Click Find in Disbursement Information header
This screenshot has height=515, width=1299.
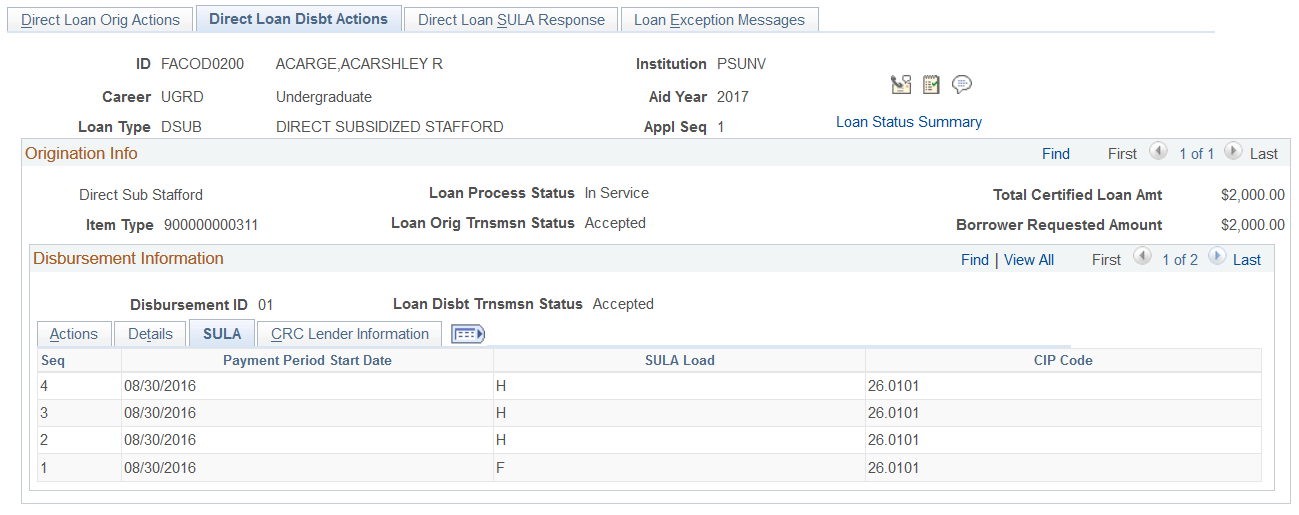point(974,260)
